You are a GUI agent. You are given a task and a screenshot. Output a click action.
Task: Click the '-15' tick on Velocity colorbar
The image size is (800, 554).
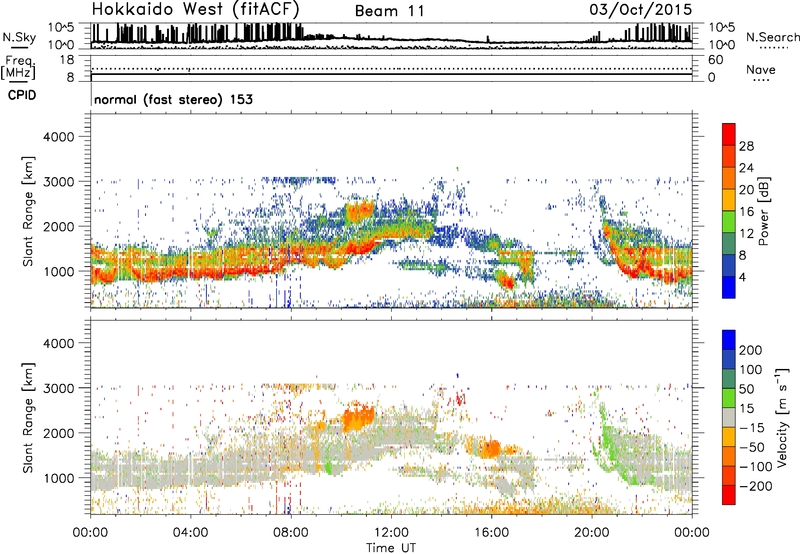[x=752, y=428]
